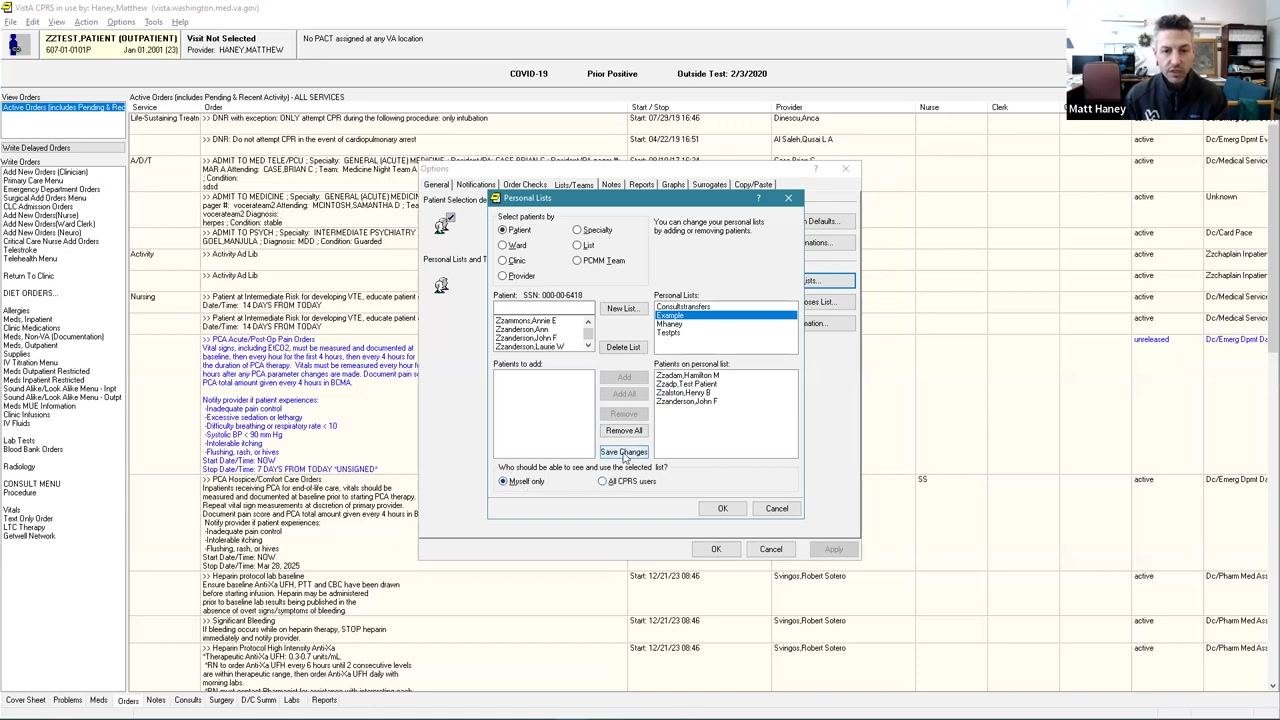Open the Notifications tab in Options
Viewport: 1280px width, 720px height.
475,185
